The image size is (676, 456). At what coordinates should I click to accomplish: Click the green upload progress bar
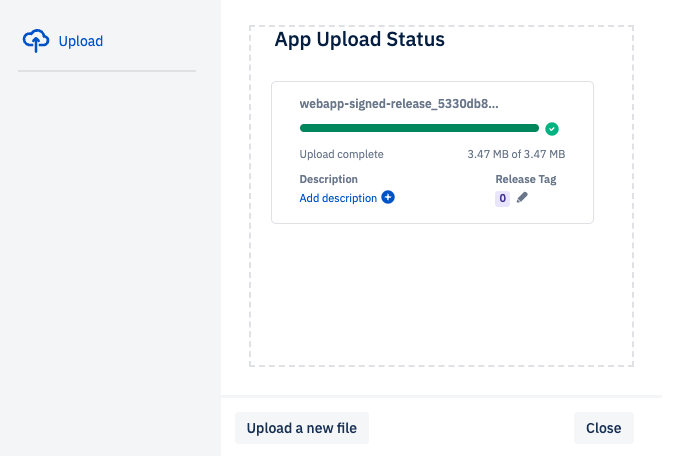pos(419,128)
